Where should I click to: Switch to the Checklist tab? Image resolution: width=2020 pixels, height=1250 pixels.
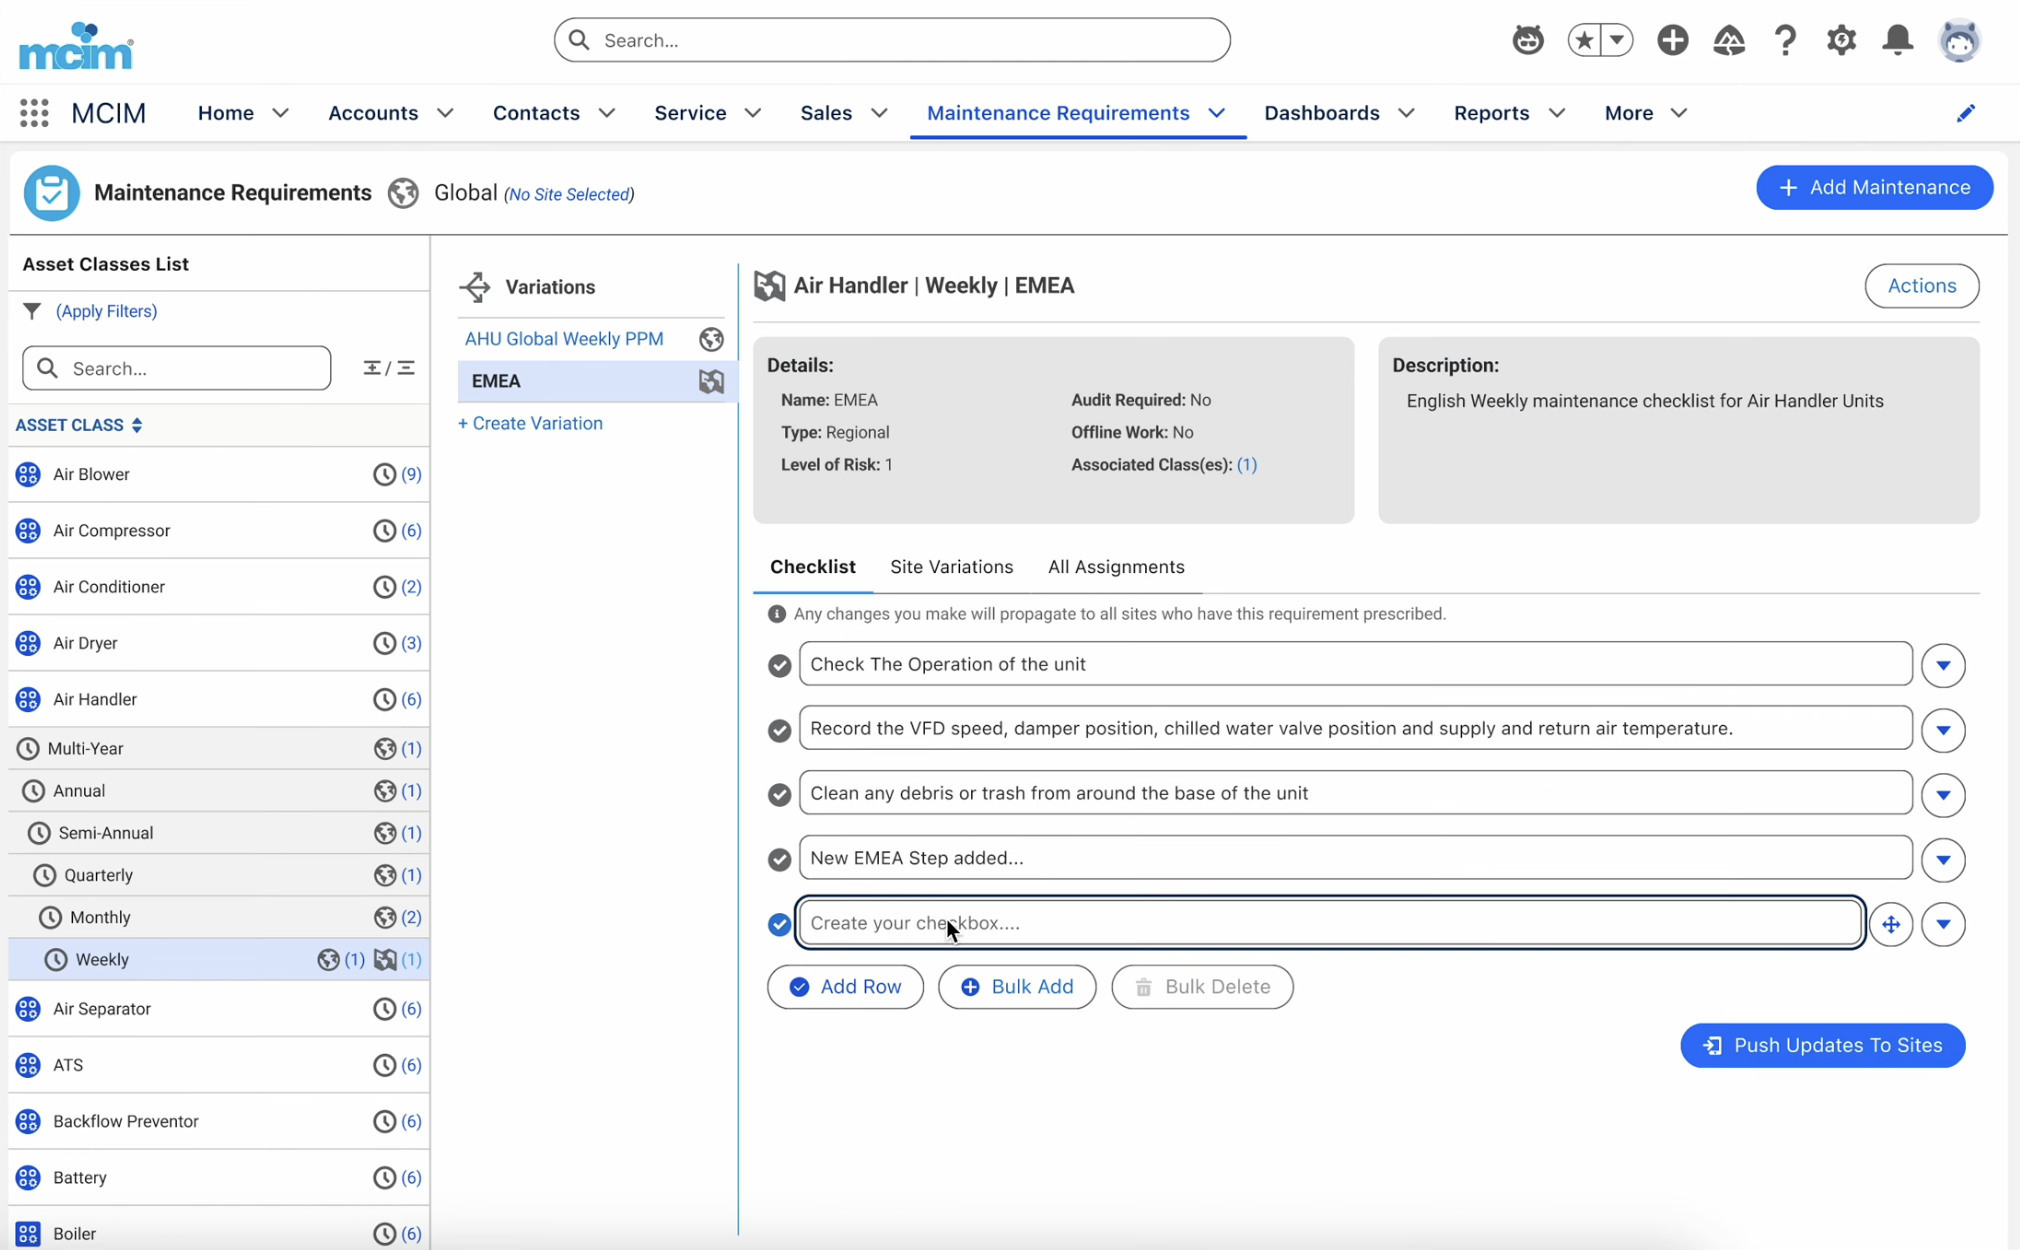pos(812,567)
